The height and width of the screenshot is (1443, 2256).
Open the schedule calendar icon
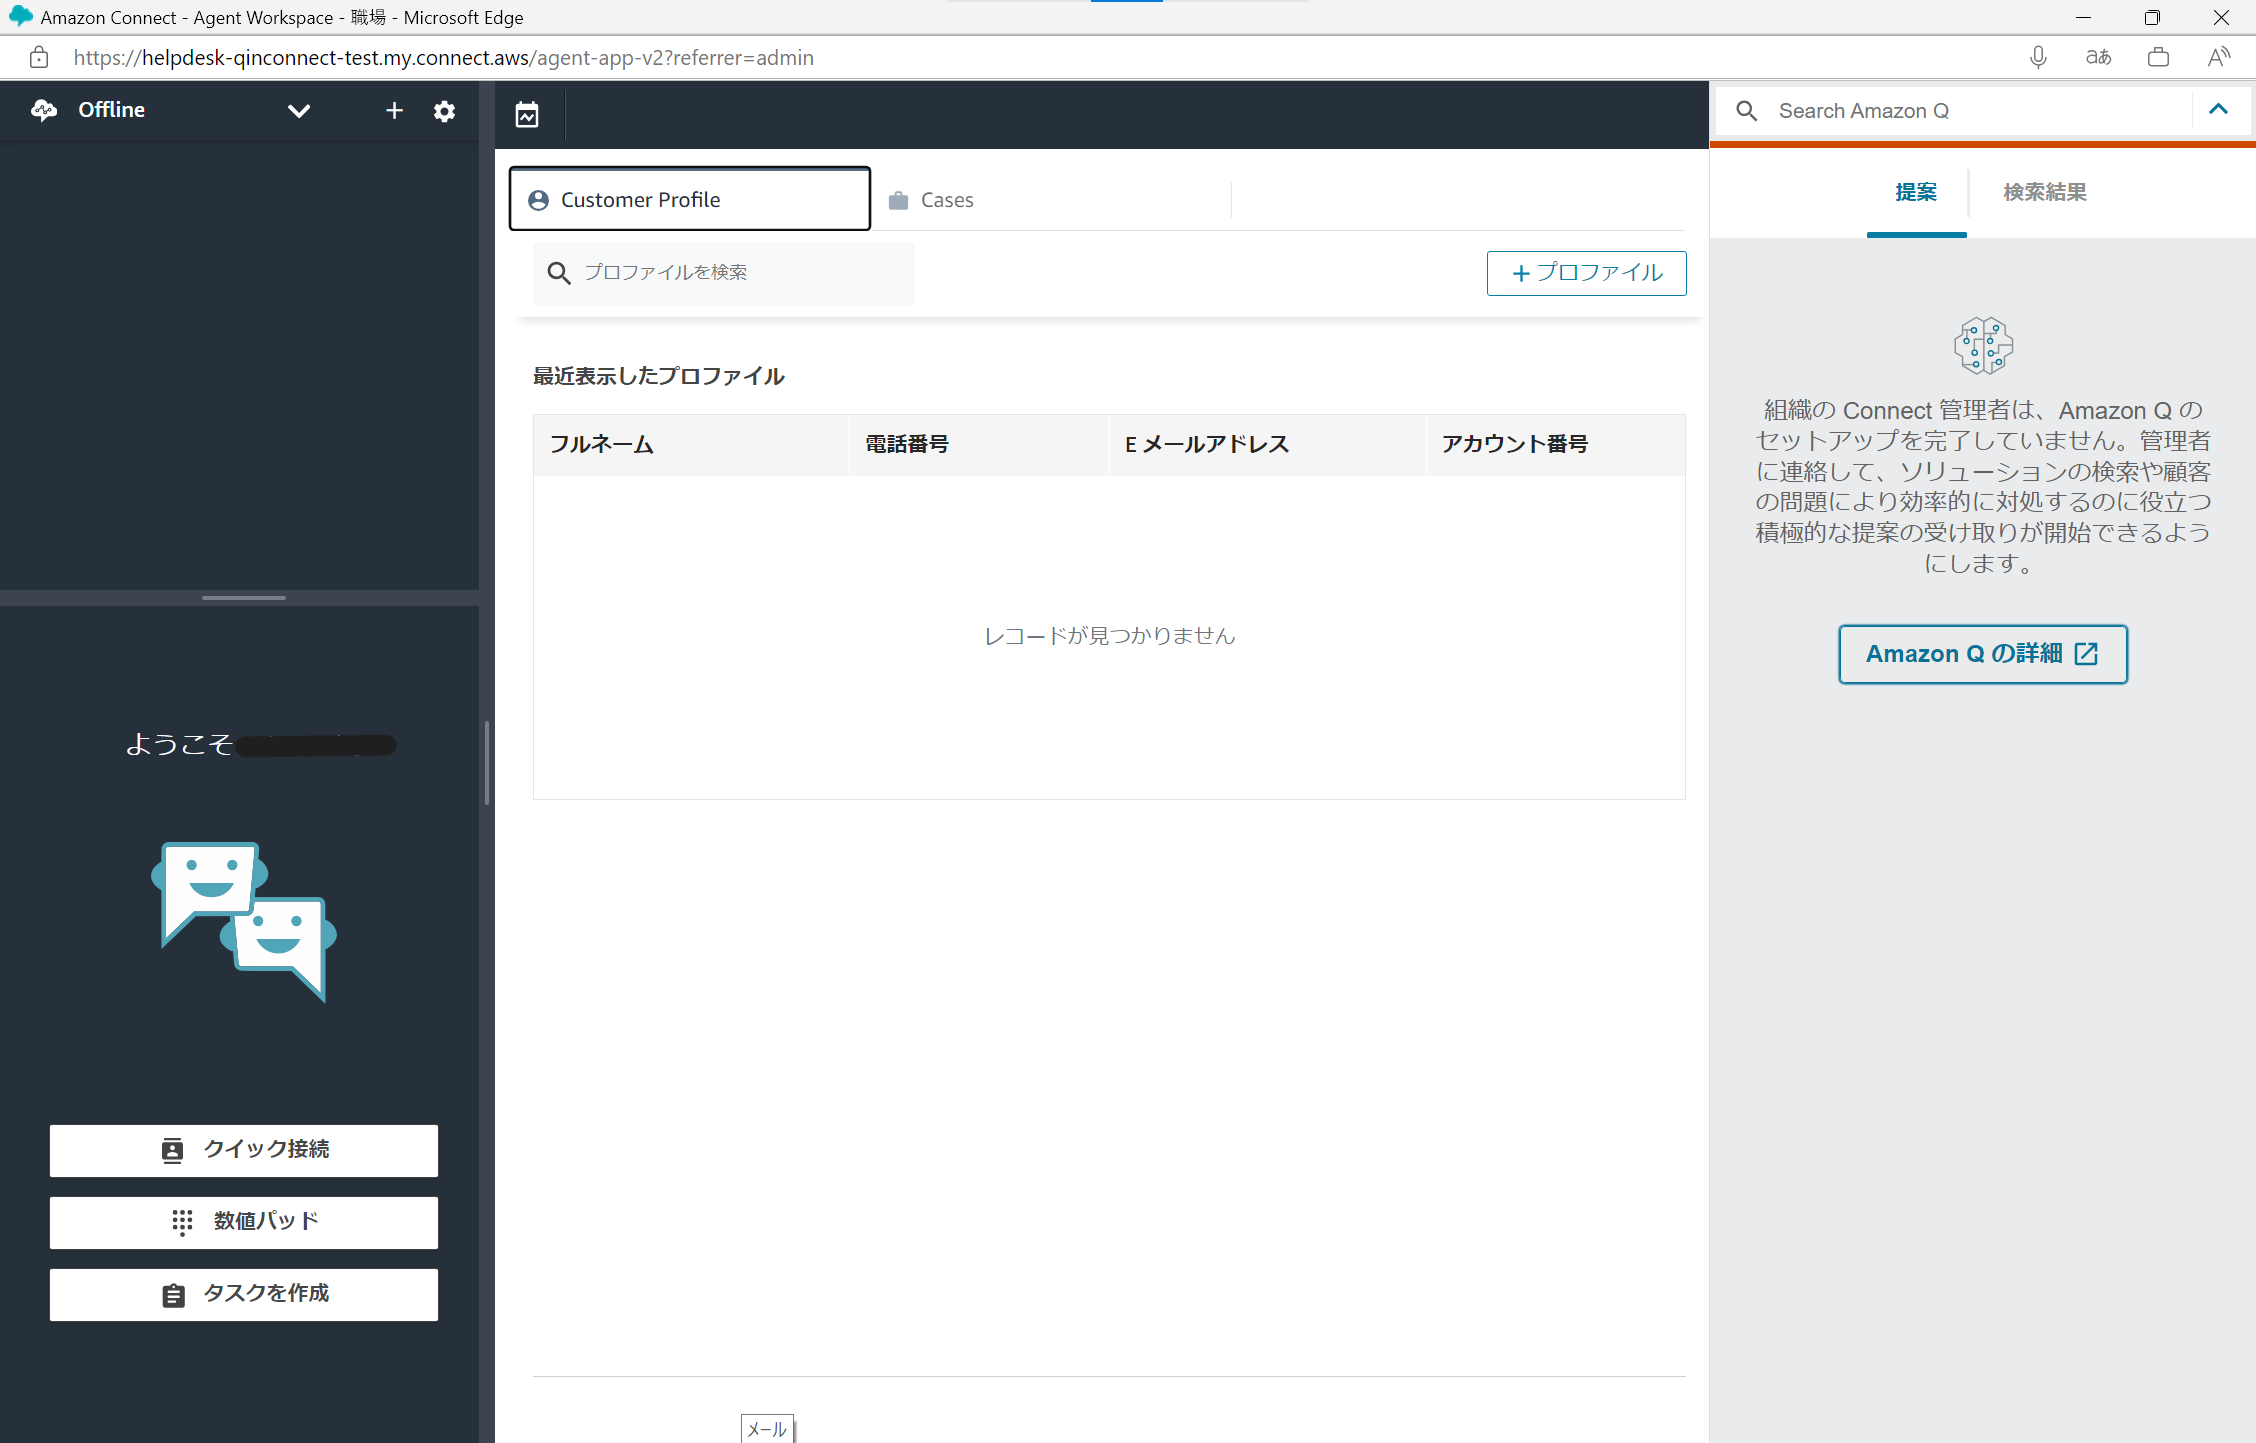coord(527,115)
